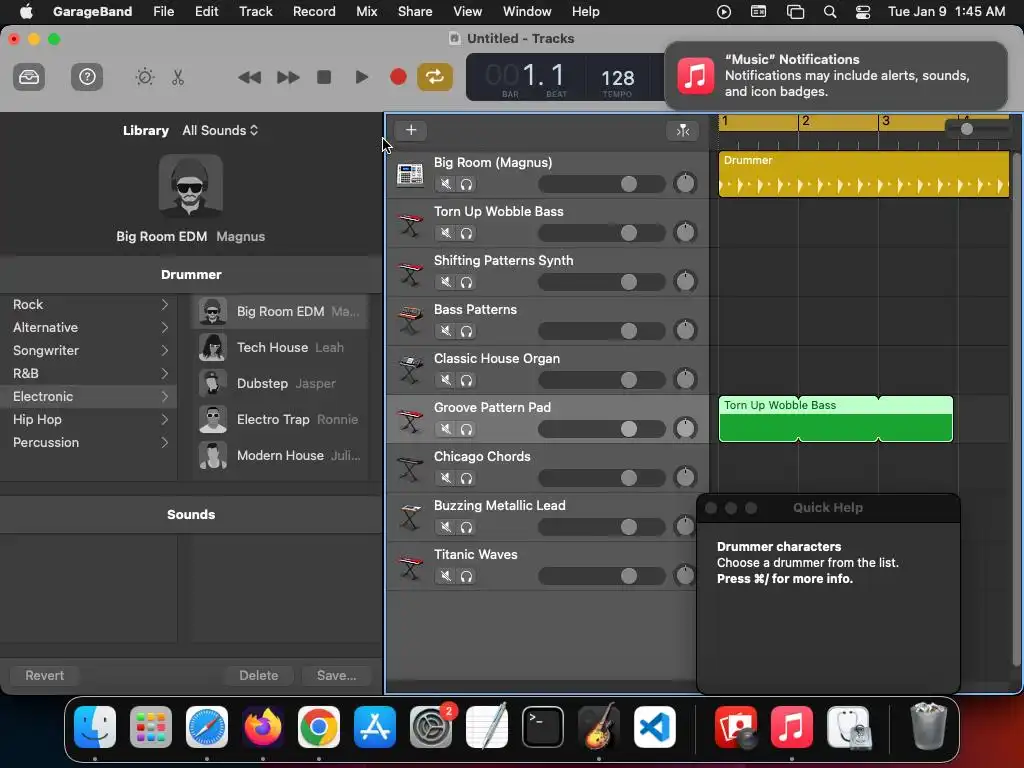Expand the Songwriter drummer genre
Image resolution: width=1024 pixels, height=768 pixels.
point(88,351)
